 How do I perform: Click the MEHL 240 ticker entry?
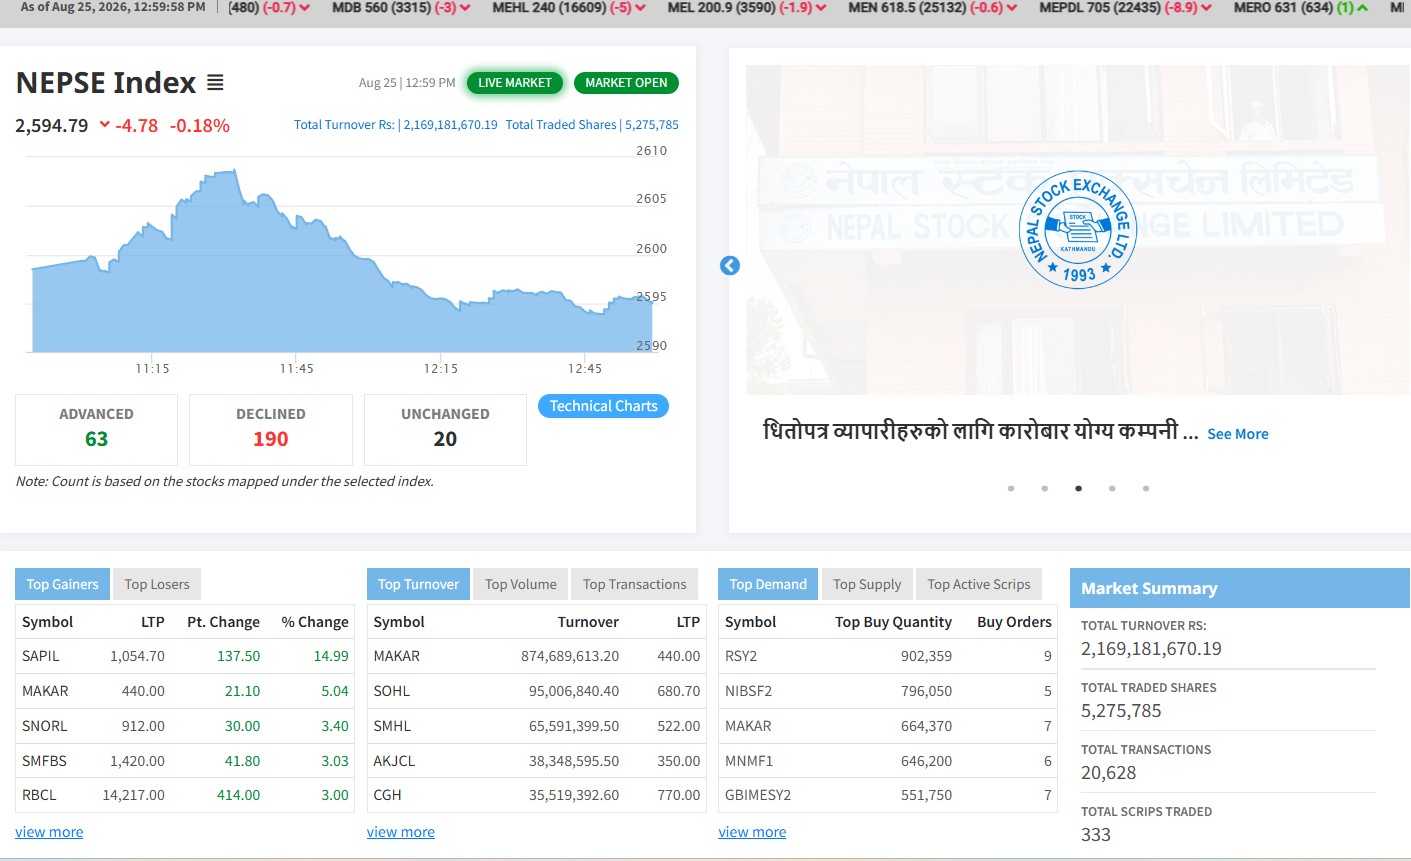tap(569, 8)
